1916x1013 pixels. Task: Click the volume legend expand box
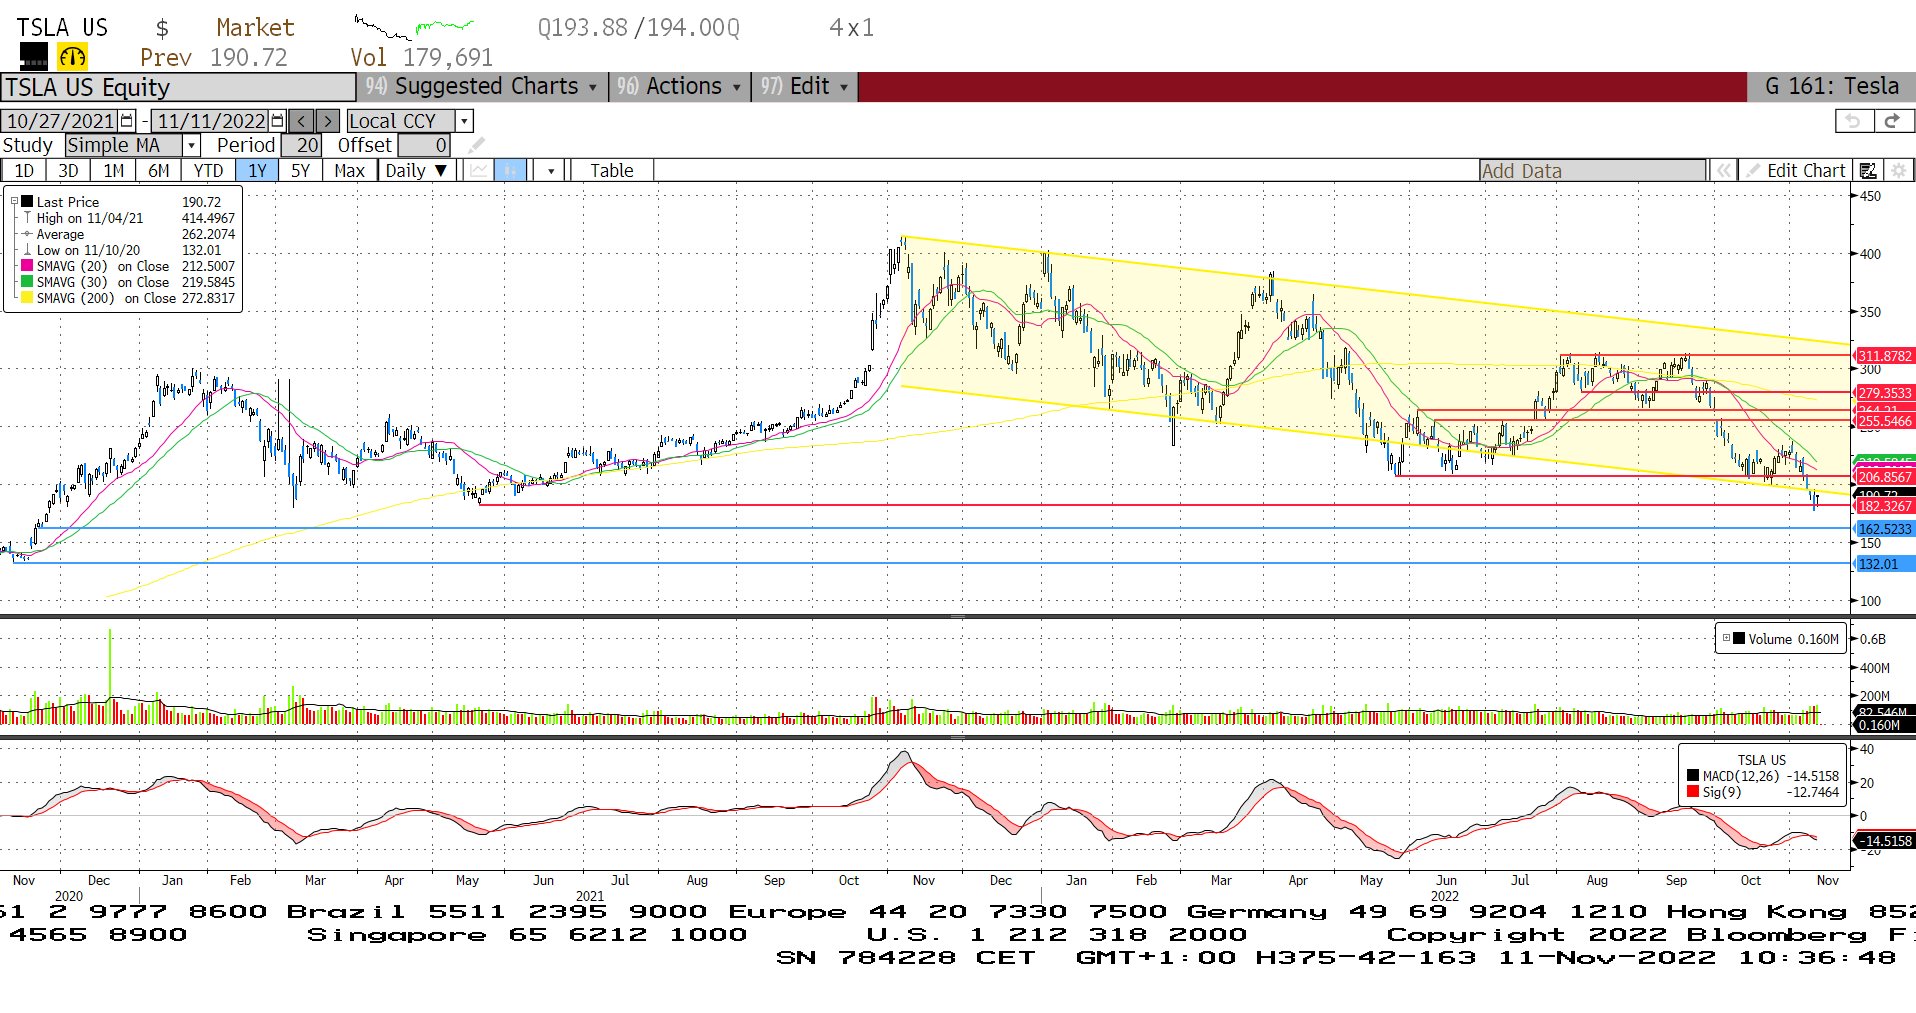tap(1726, 638)
